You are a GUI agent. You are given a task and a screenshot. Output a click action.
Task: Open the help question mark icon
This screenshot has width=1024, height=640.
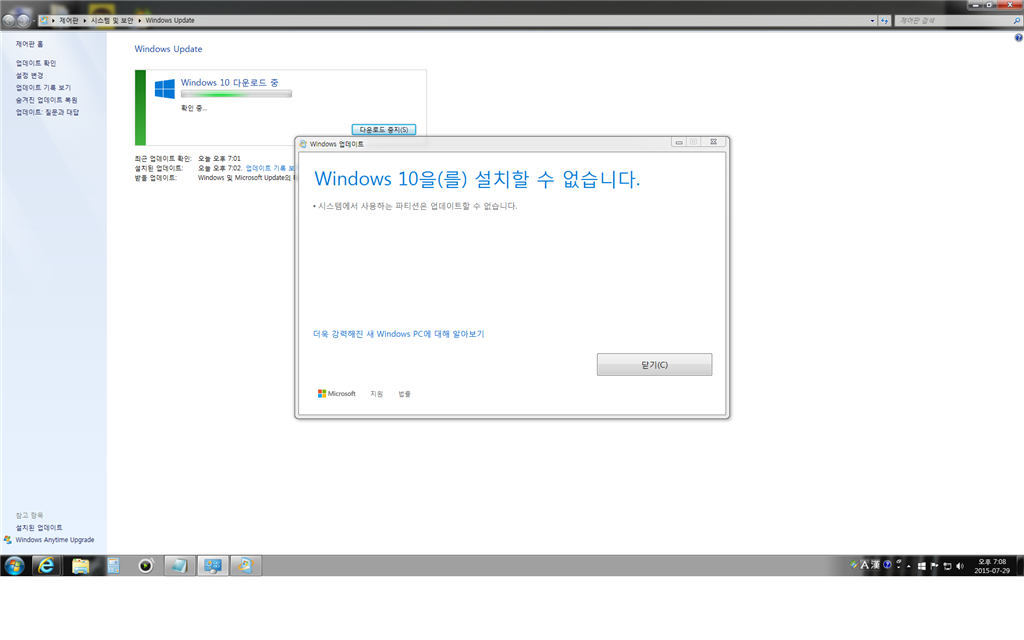click(1018, 38)
